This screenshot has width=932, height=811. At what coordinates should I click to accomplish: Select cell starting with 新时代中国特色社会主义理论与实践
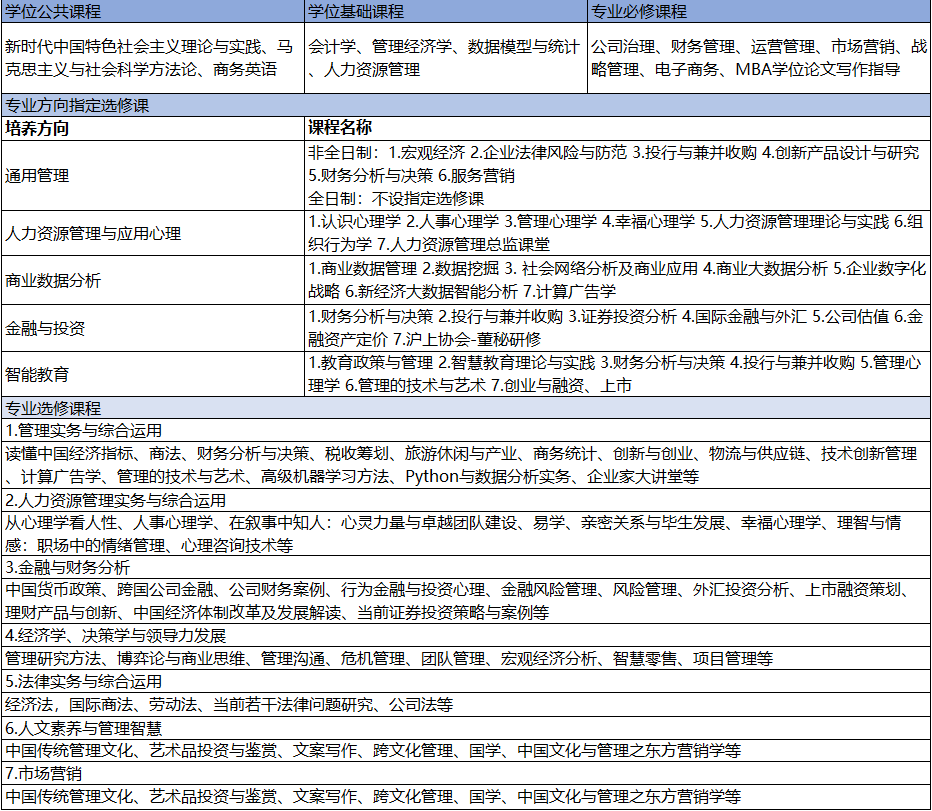point(153,58)
